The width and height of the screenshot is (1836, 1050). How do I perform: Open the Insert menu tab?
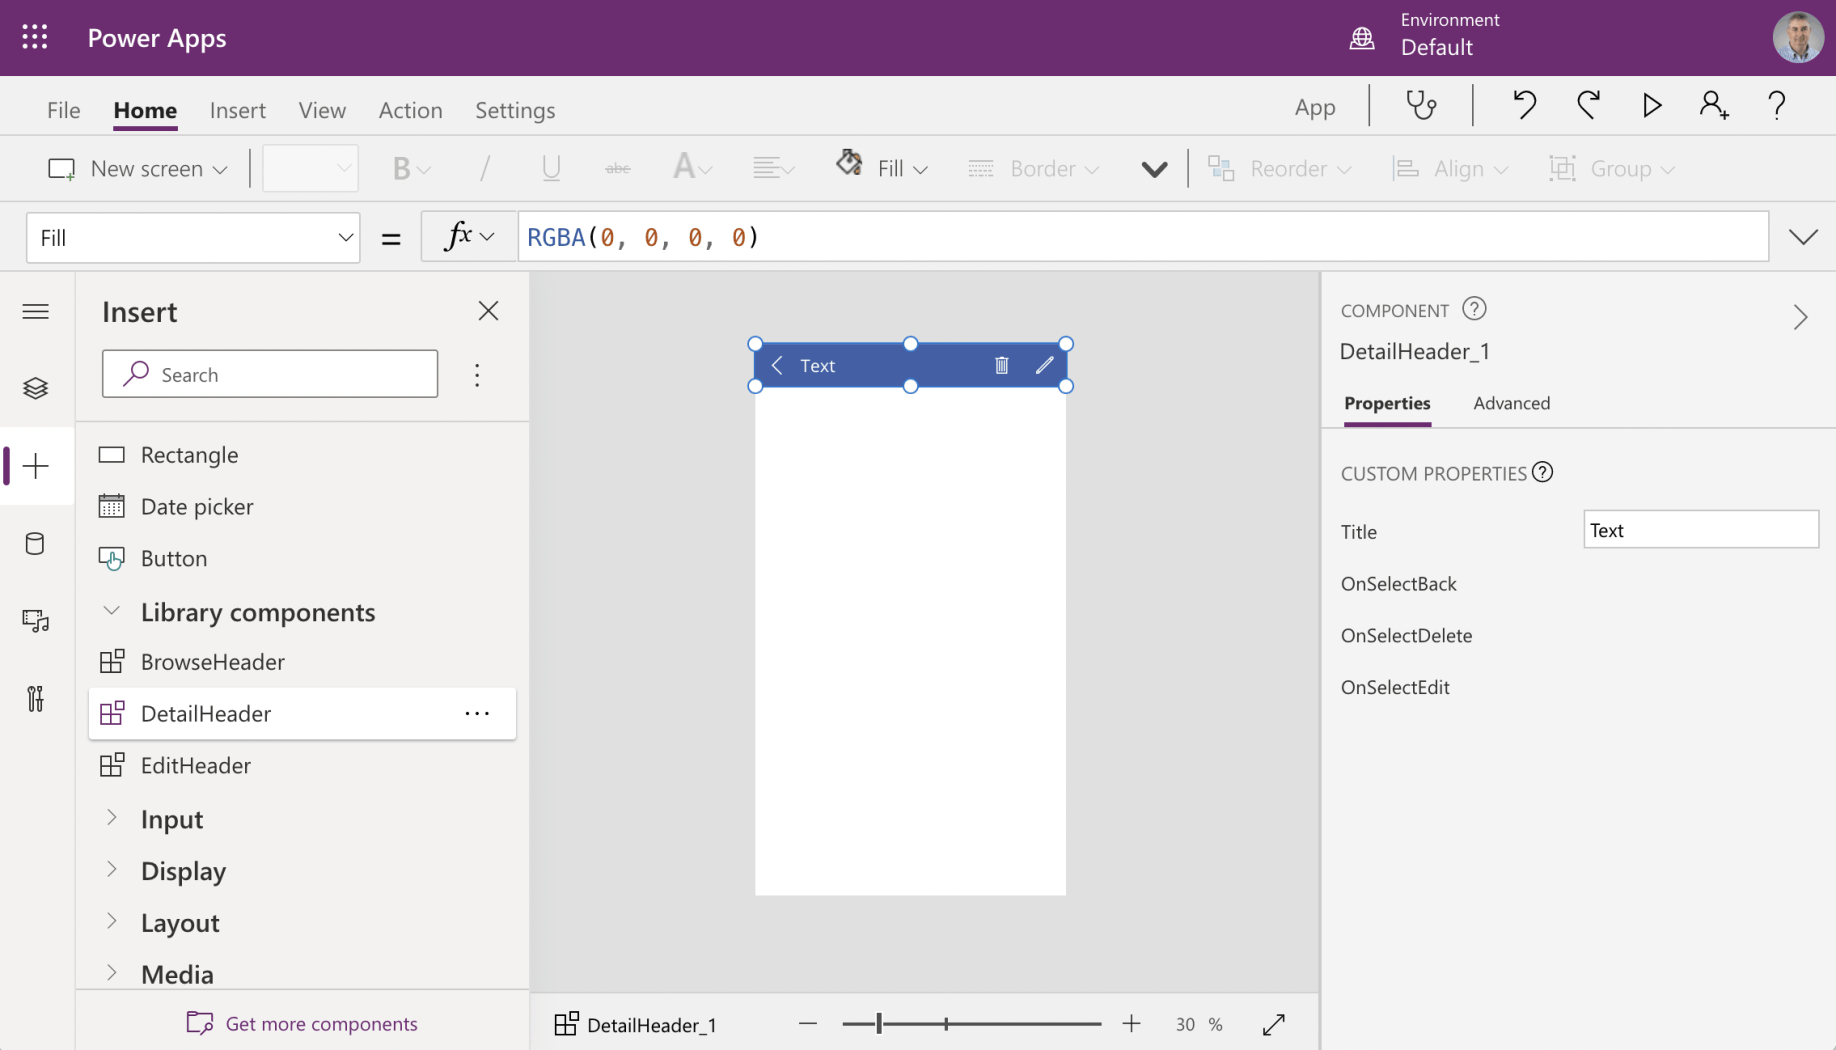[x=237, y=110]
